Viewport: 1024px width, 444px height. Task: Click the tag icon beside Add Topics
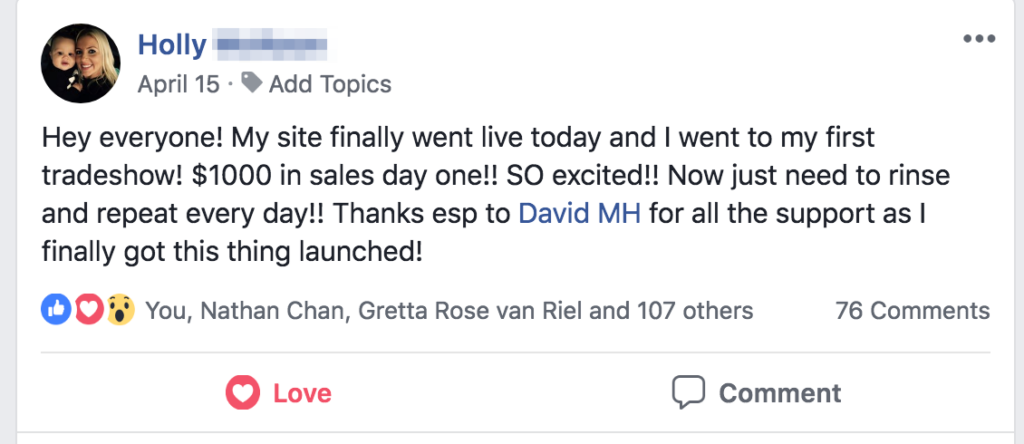pyautogui.click(x=251, y=83)
